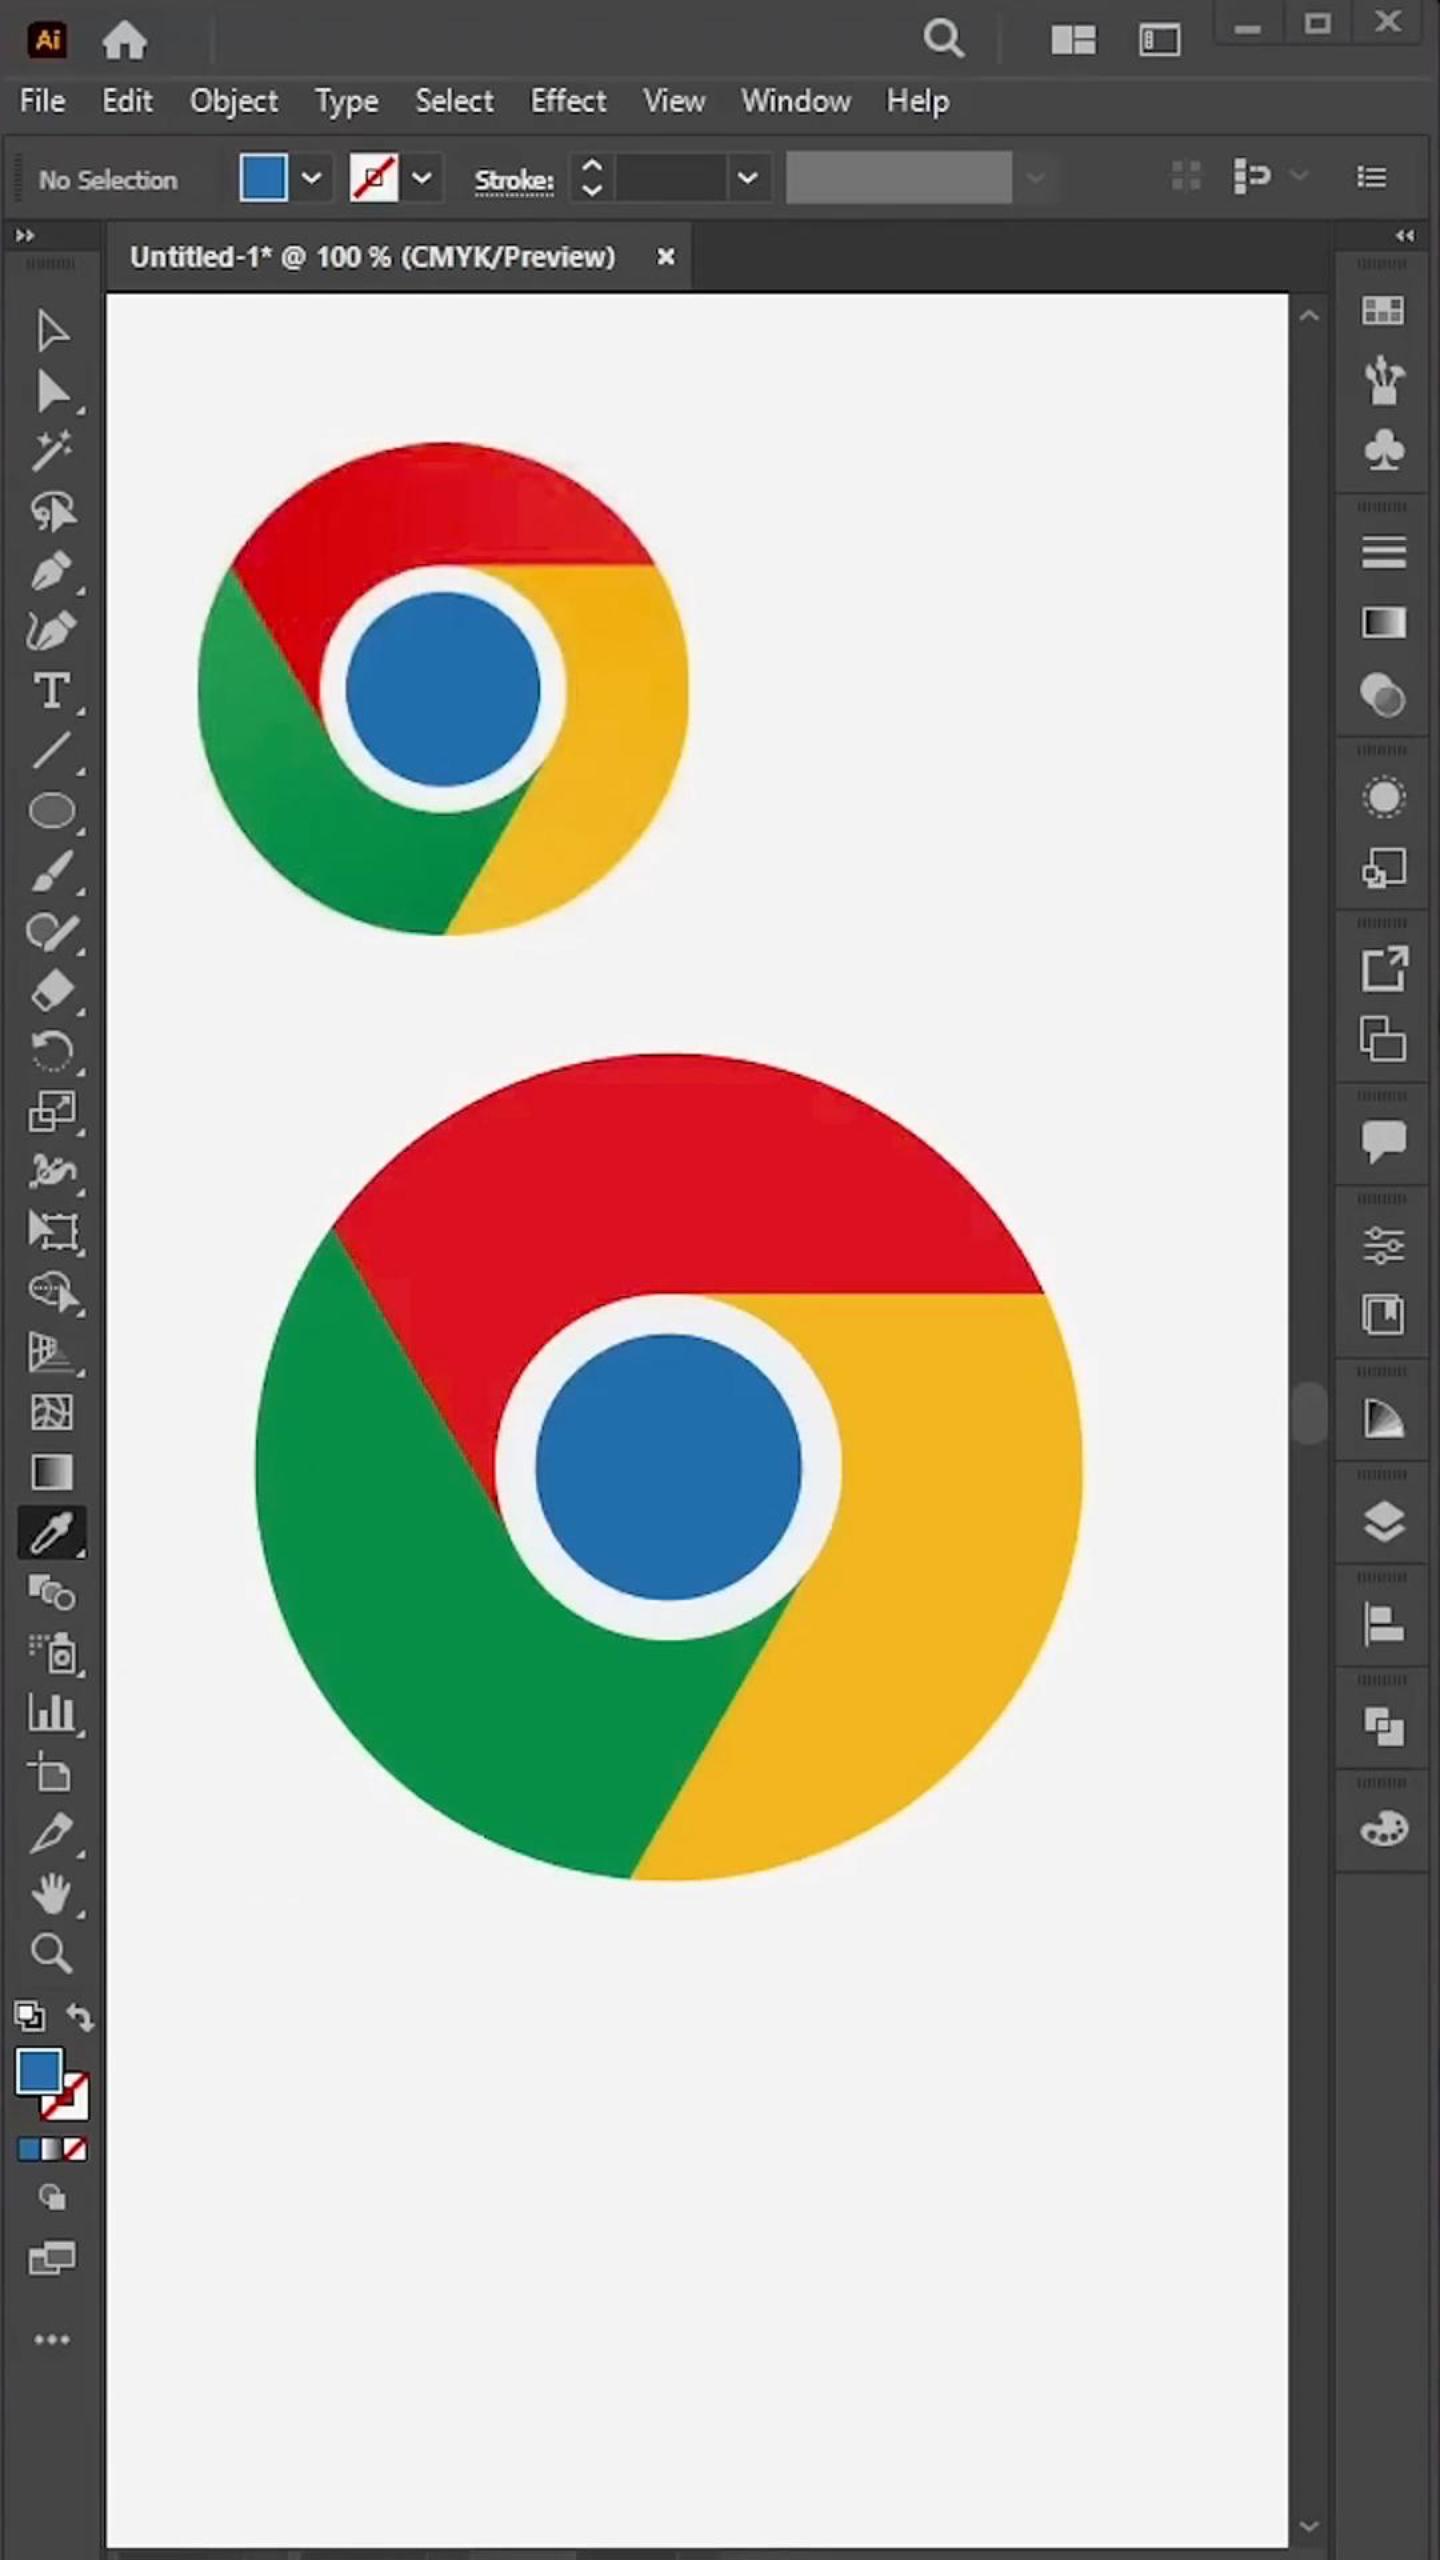Select the Paintbrush tool
Image resolution: width=1440 pixels, height=2560 pixels.
tap(52, 871)
